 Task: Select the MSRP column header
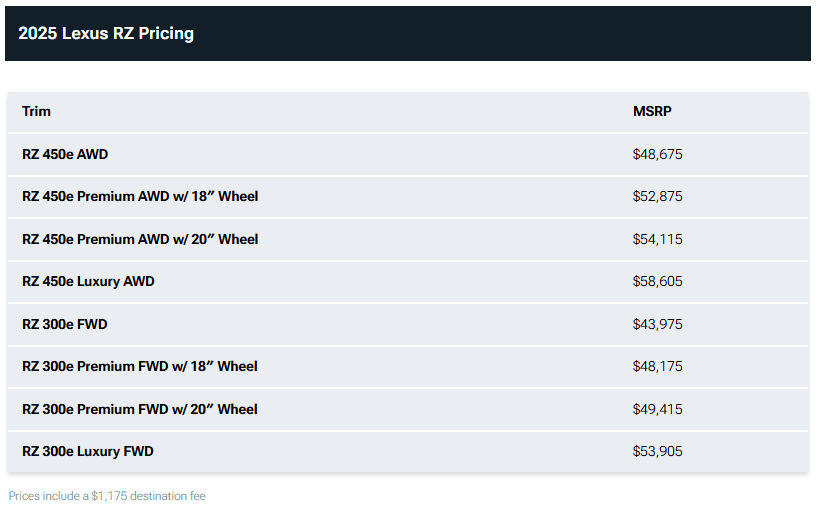[652, 111]
